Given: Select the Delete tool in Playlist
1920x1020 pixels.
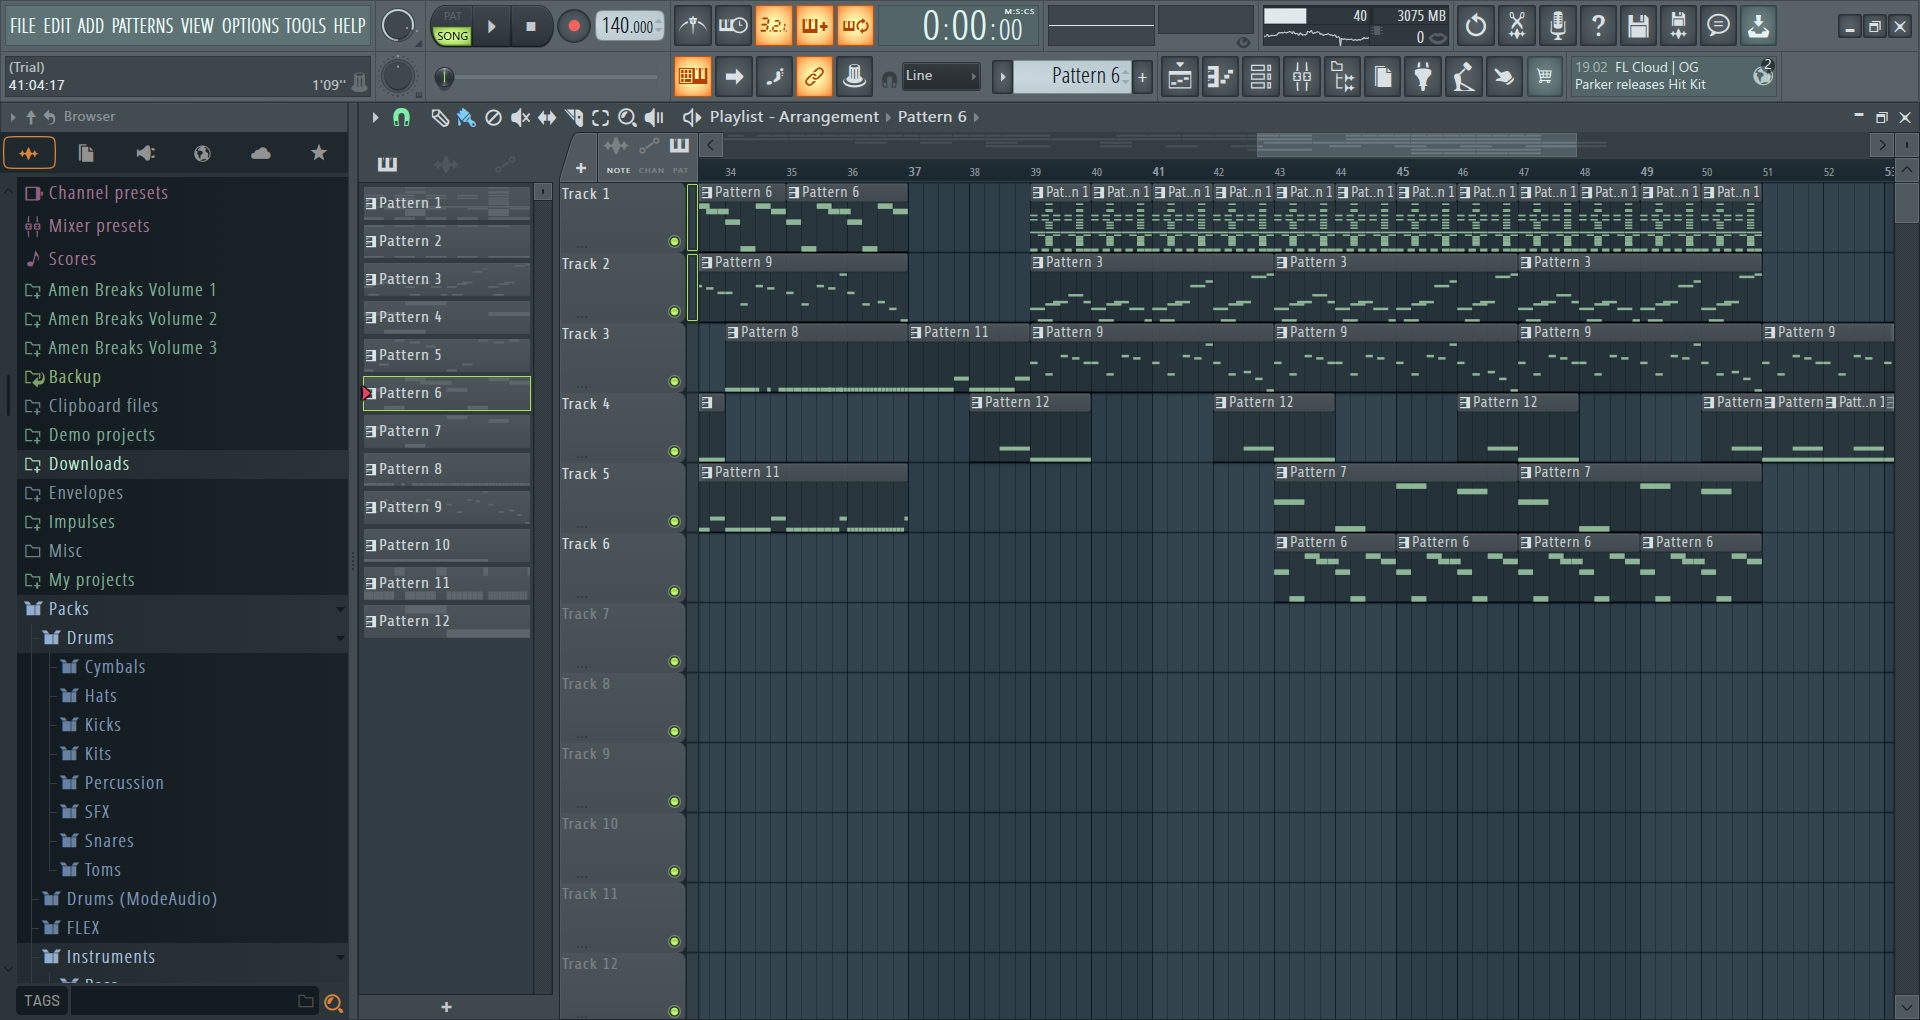Looking at the screenshot, I should coord(493,117).
